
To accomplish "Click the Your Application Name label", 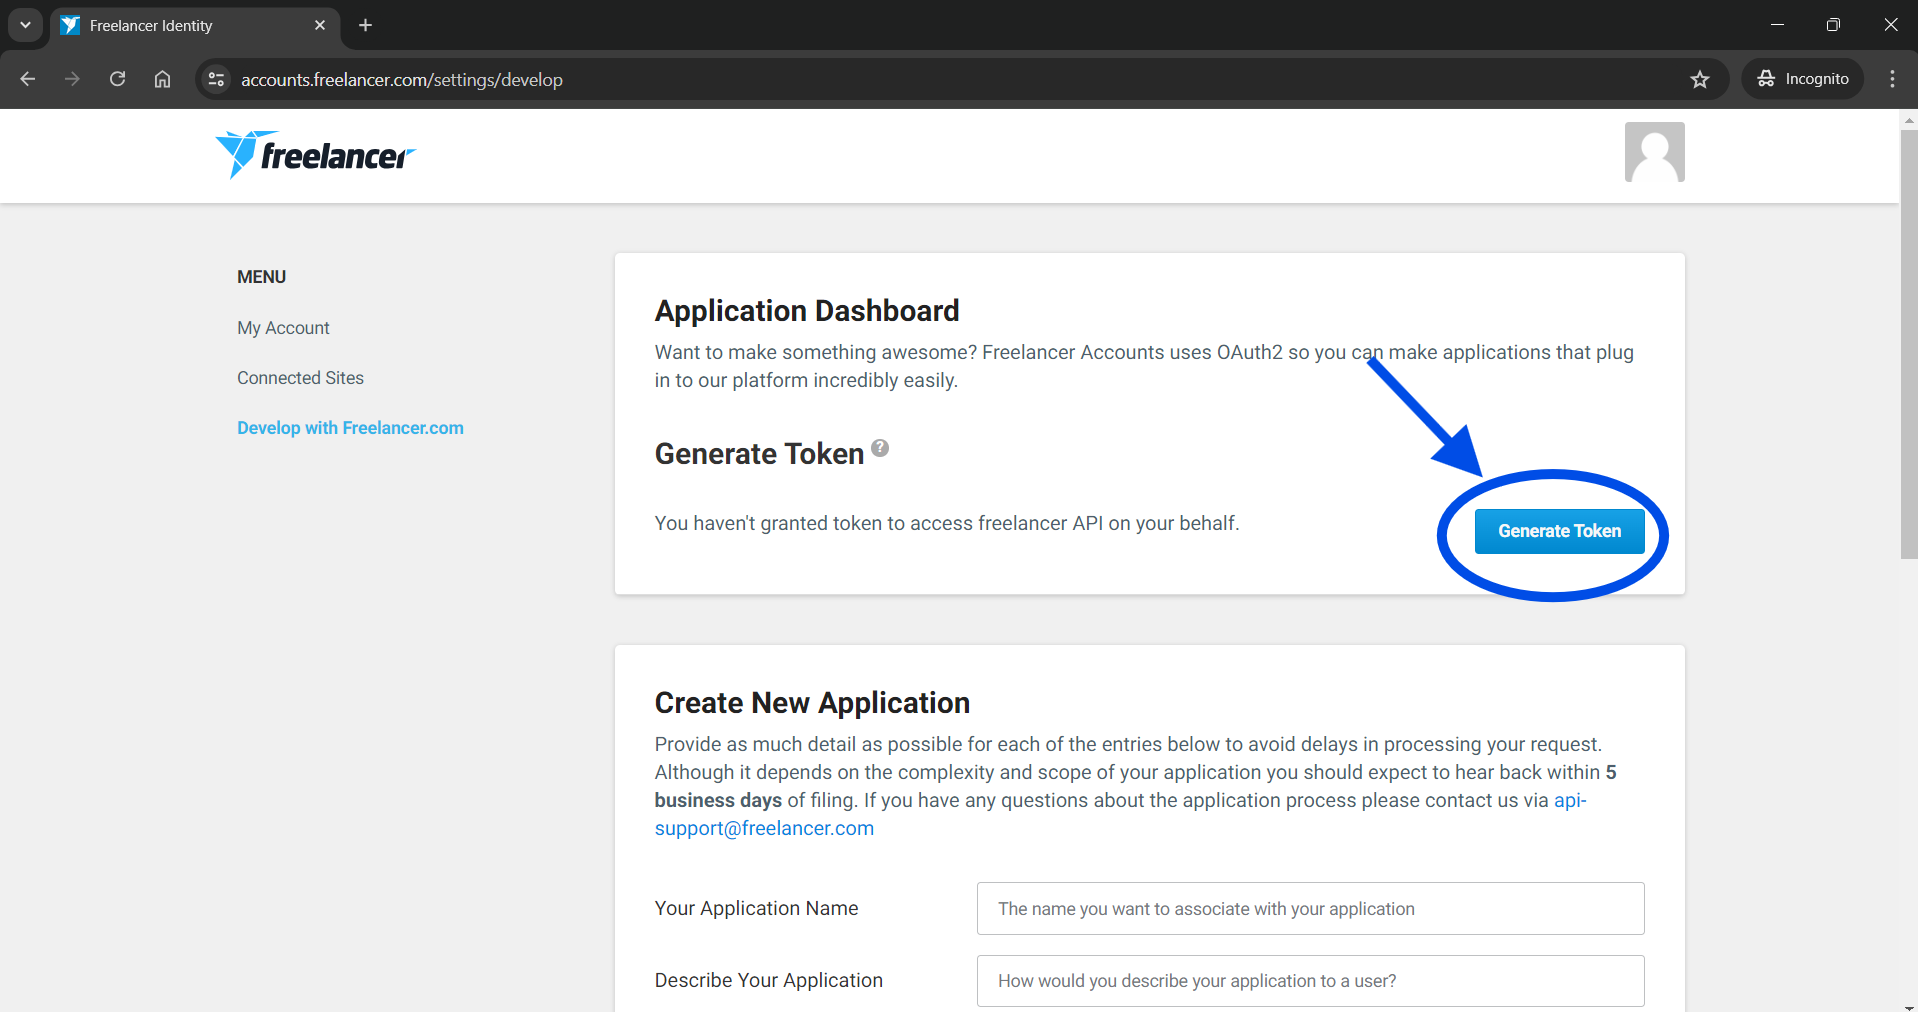I will pos(756,908).
